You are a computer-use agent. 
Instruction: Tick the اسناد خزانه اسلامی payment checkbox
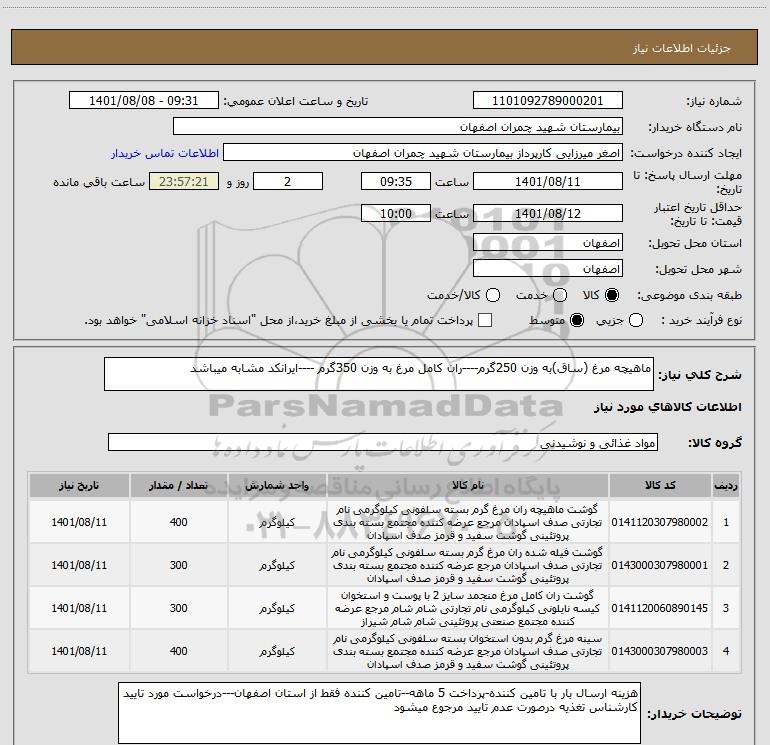(x=485, y=320)
